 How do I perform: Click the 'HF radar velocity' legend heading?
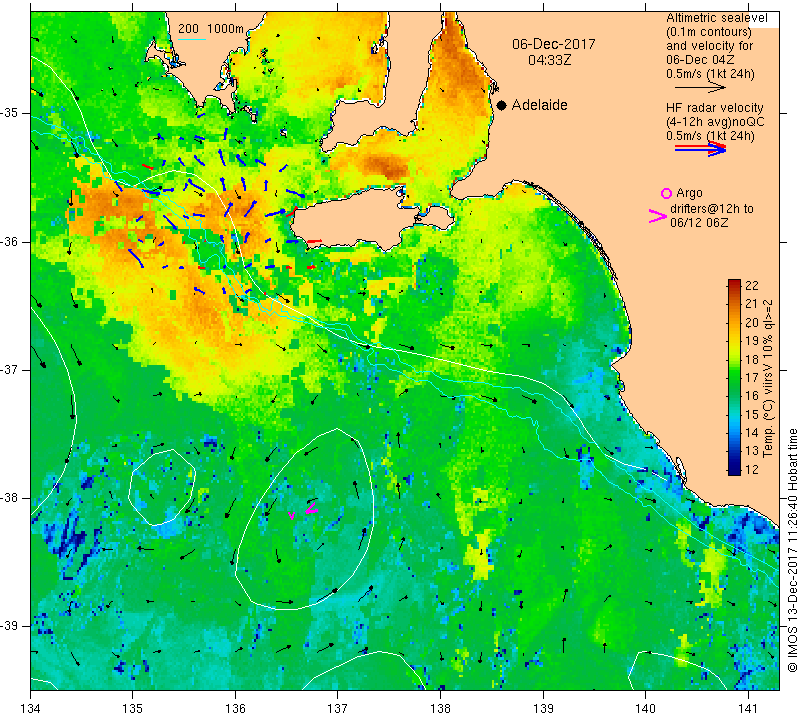(714, 108)
